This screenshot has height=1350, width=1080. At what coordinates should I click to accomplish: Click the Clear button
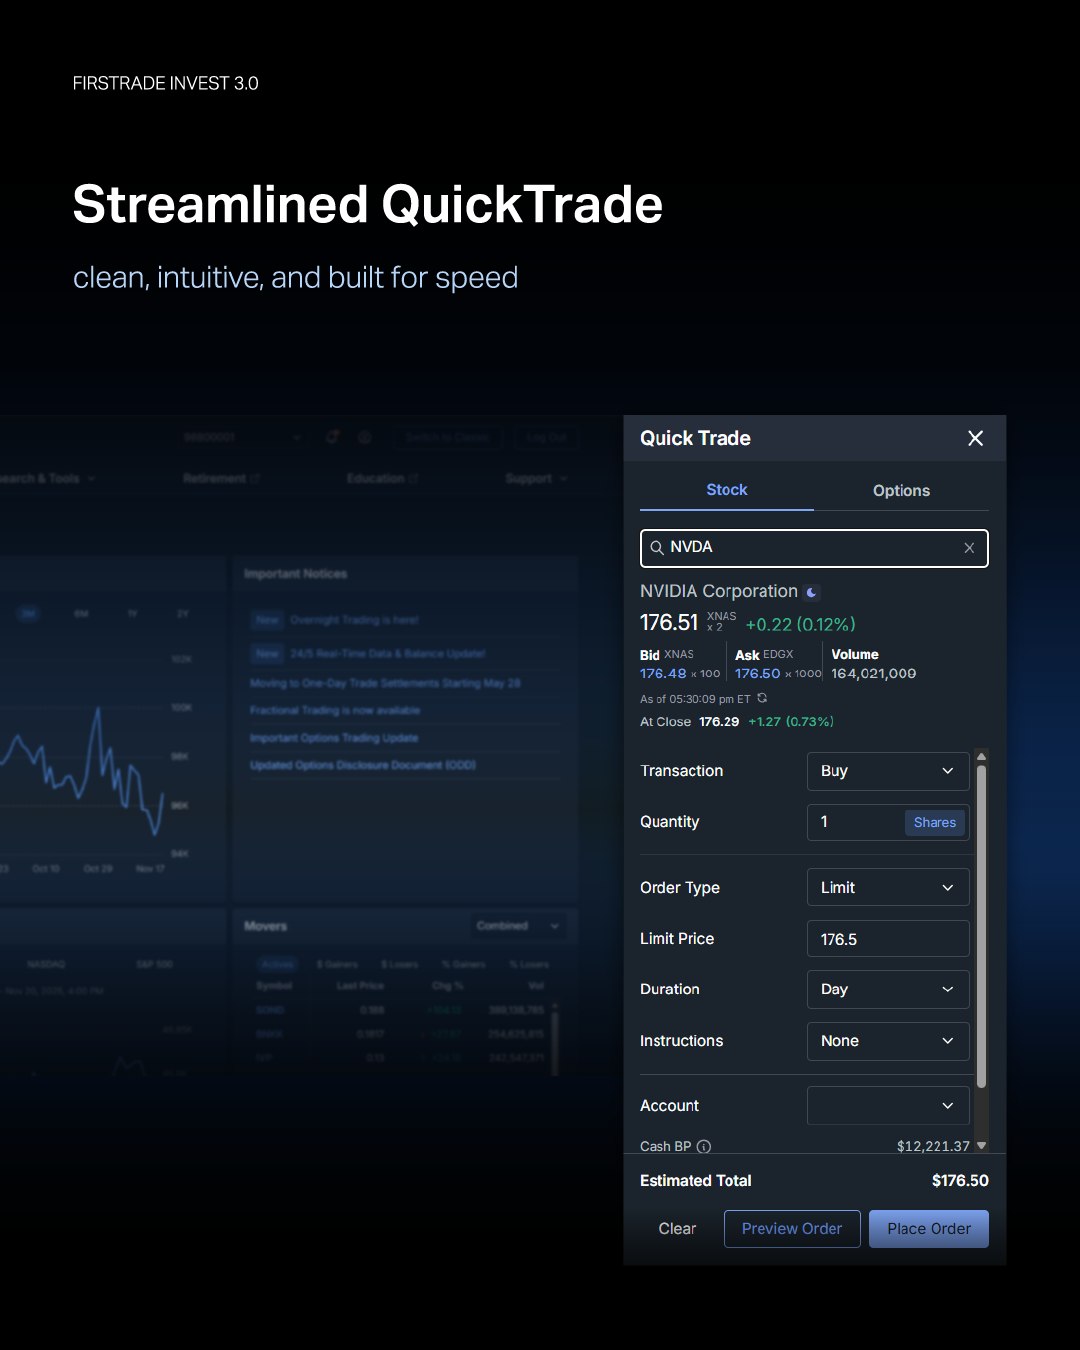click(677, 1229)
